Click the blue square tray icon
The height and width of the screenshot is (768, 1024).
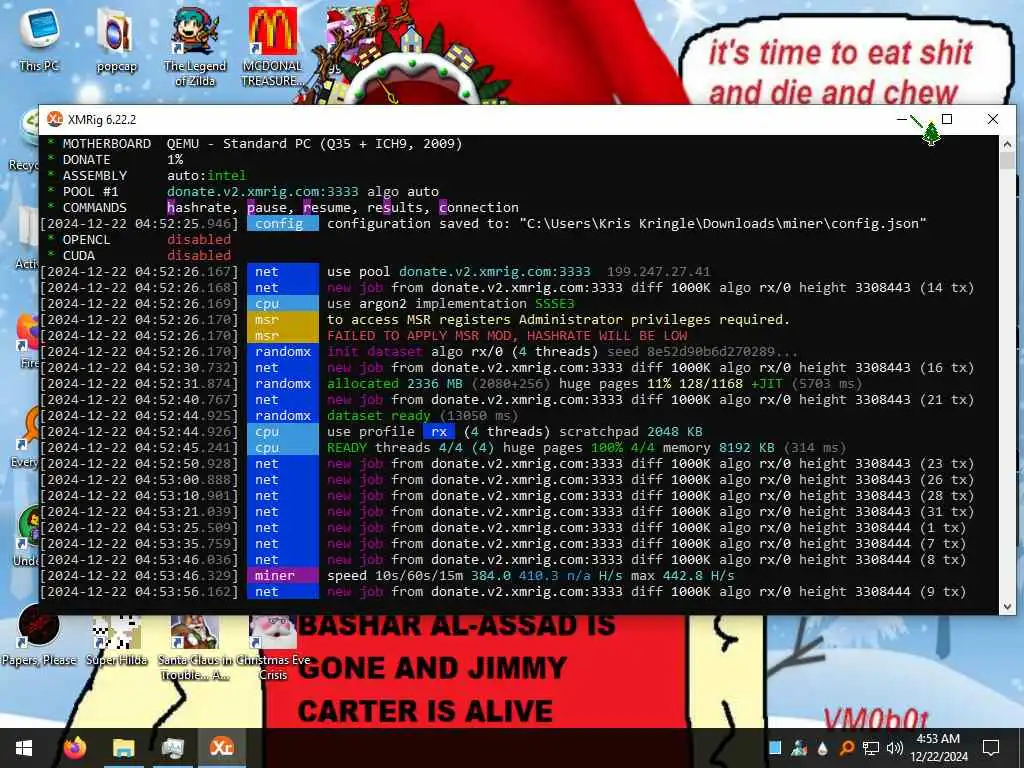tap(775, 748)
